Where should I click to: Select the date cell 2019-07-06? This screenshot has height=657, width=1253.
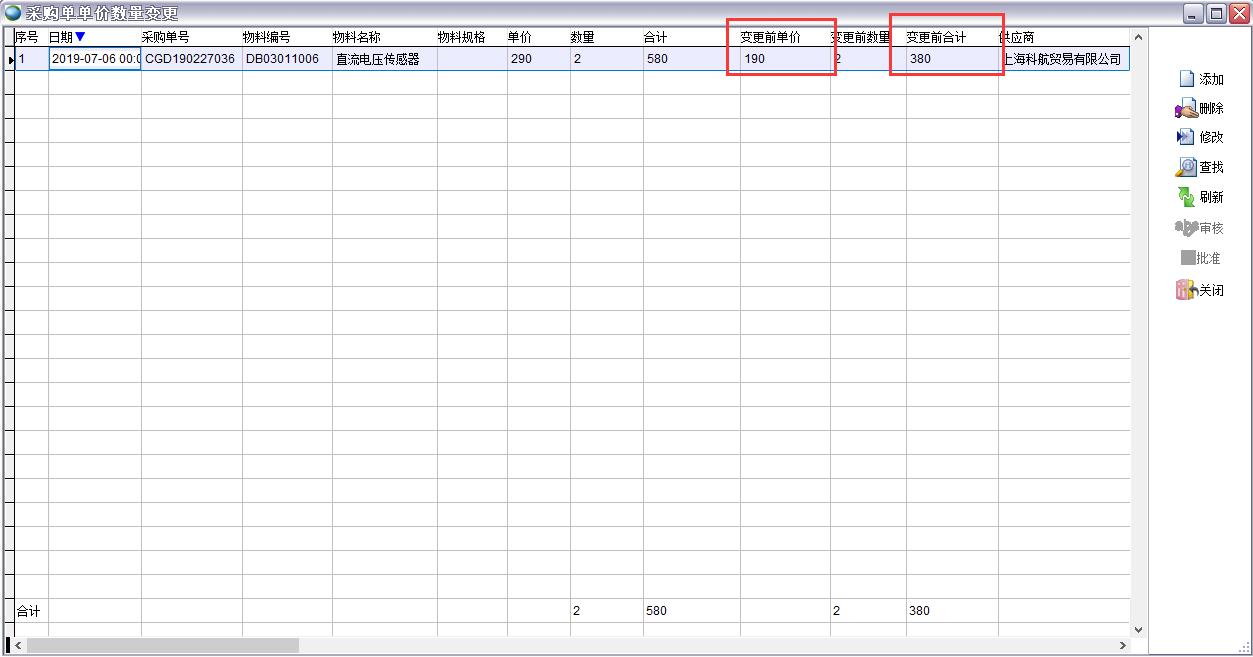pyautogui.click(x=95, y=59)
